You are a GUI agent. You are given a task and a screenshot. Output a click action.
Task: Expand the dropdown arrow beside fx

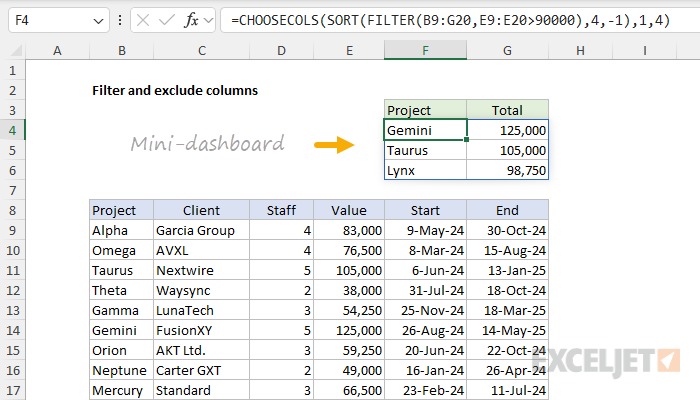click(x=208, y=20)
